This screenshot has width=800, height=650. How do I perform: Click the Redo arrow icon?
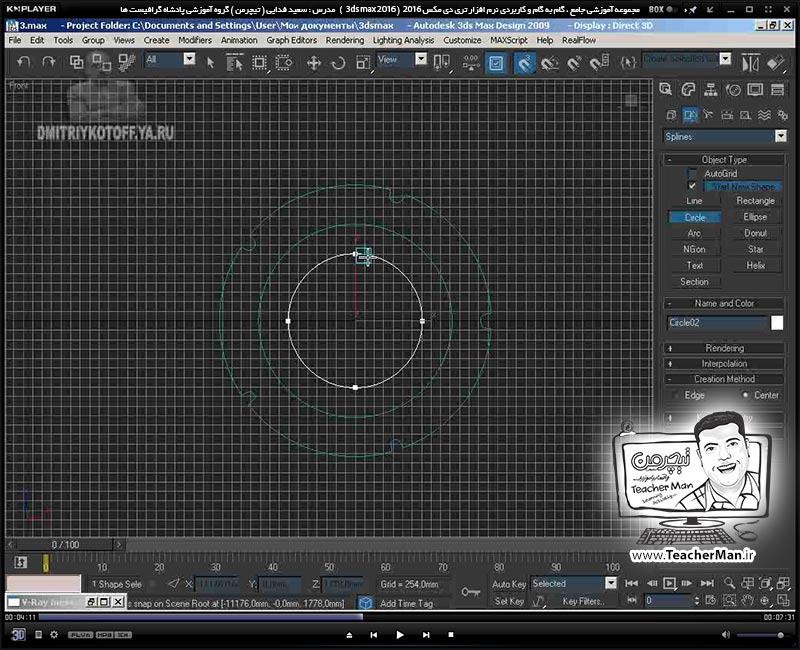[48, 62]
